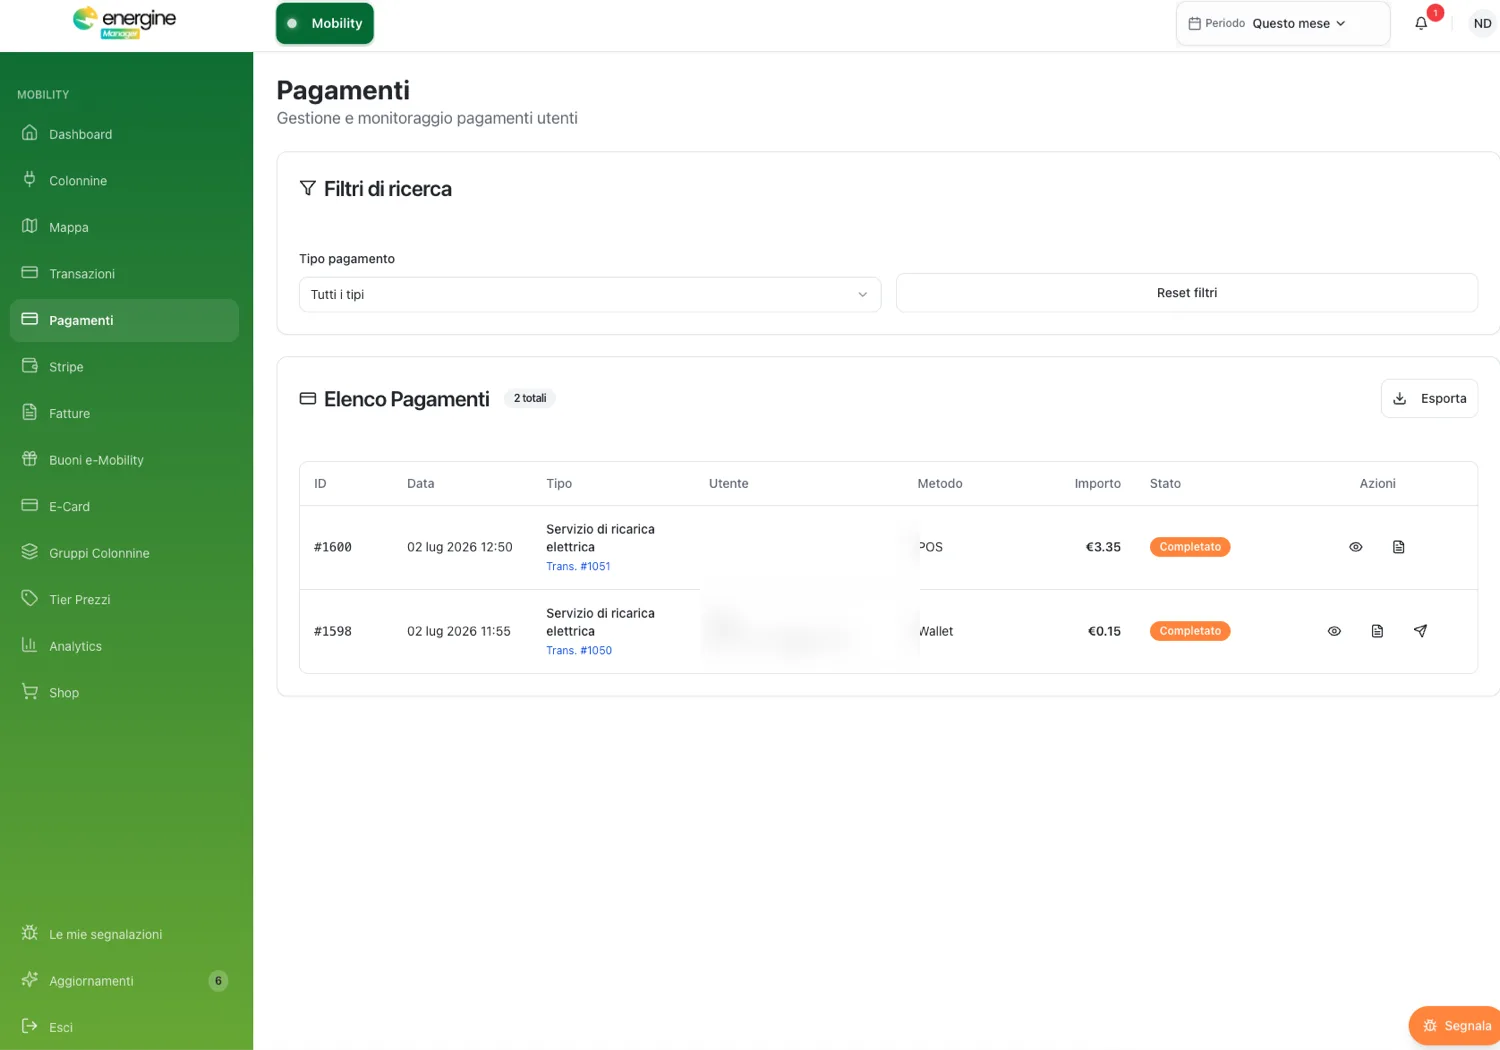Open Colonnine in the sidebar

coord(124,181)
